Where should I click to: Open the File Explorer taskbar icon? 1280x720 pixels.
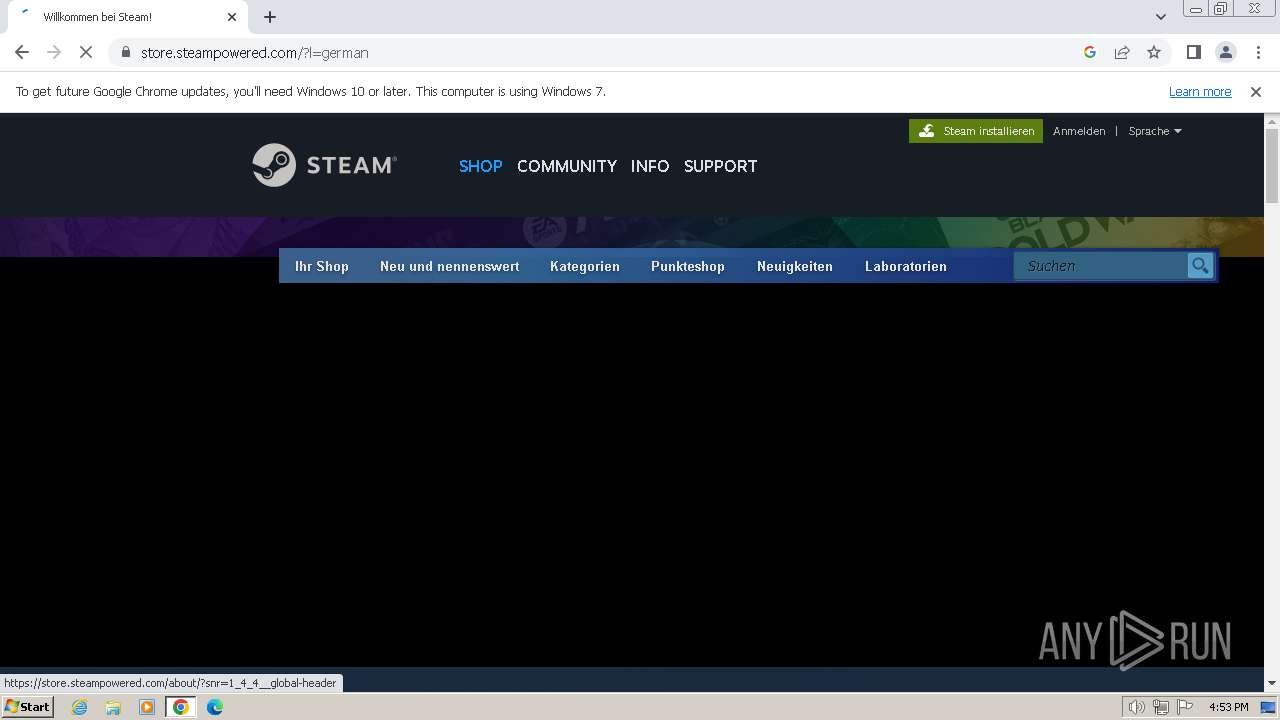tap(113, 707)
